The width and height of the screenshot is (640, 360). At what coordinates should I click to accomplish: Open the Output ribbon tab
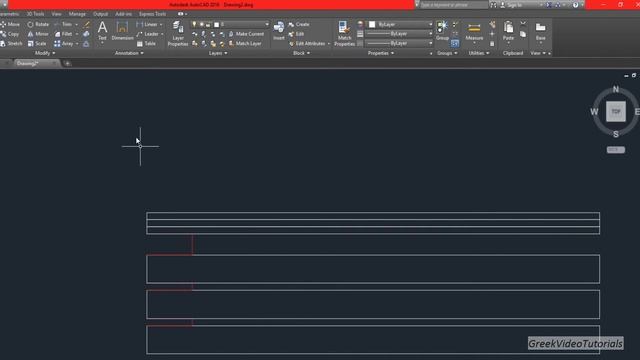tap(100, 14)
